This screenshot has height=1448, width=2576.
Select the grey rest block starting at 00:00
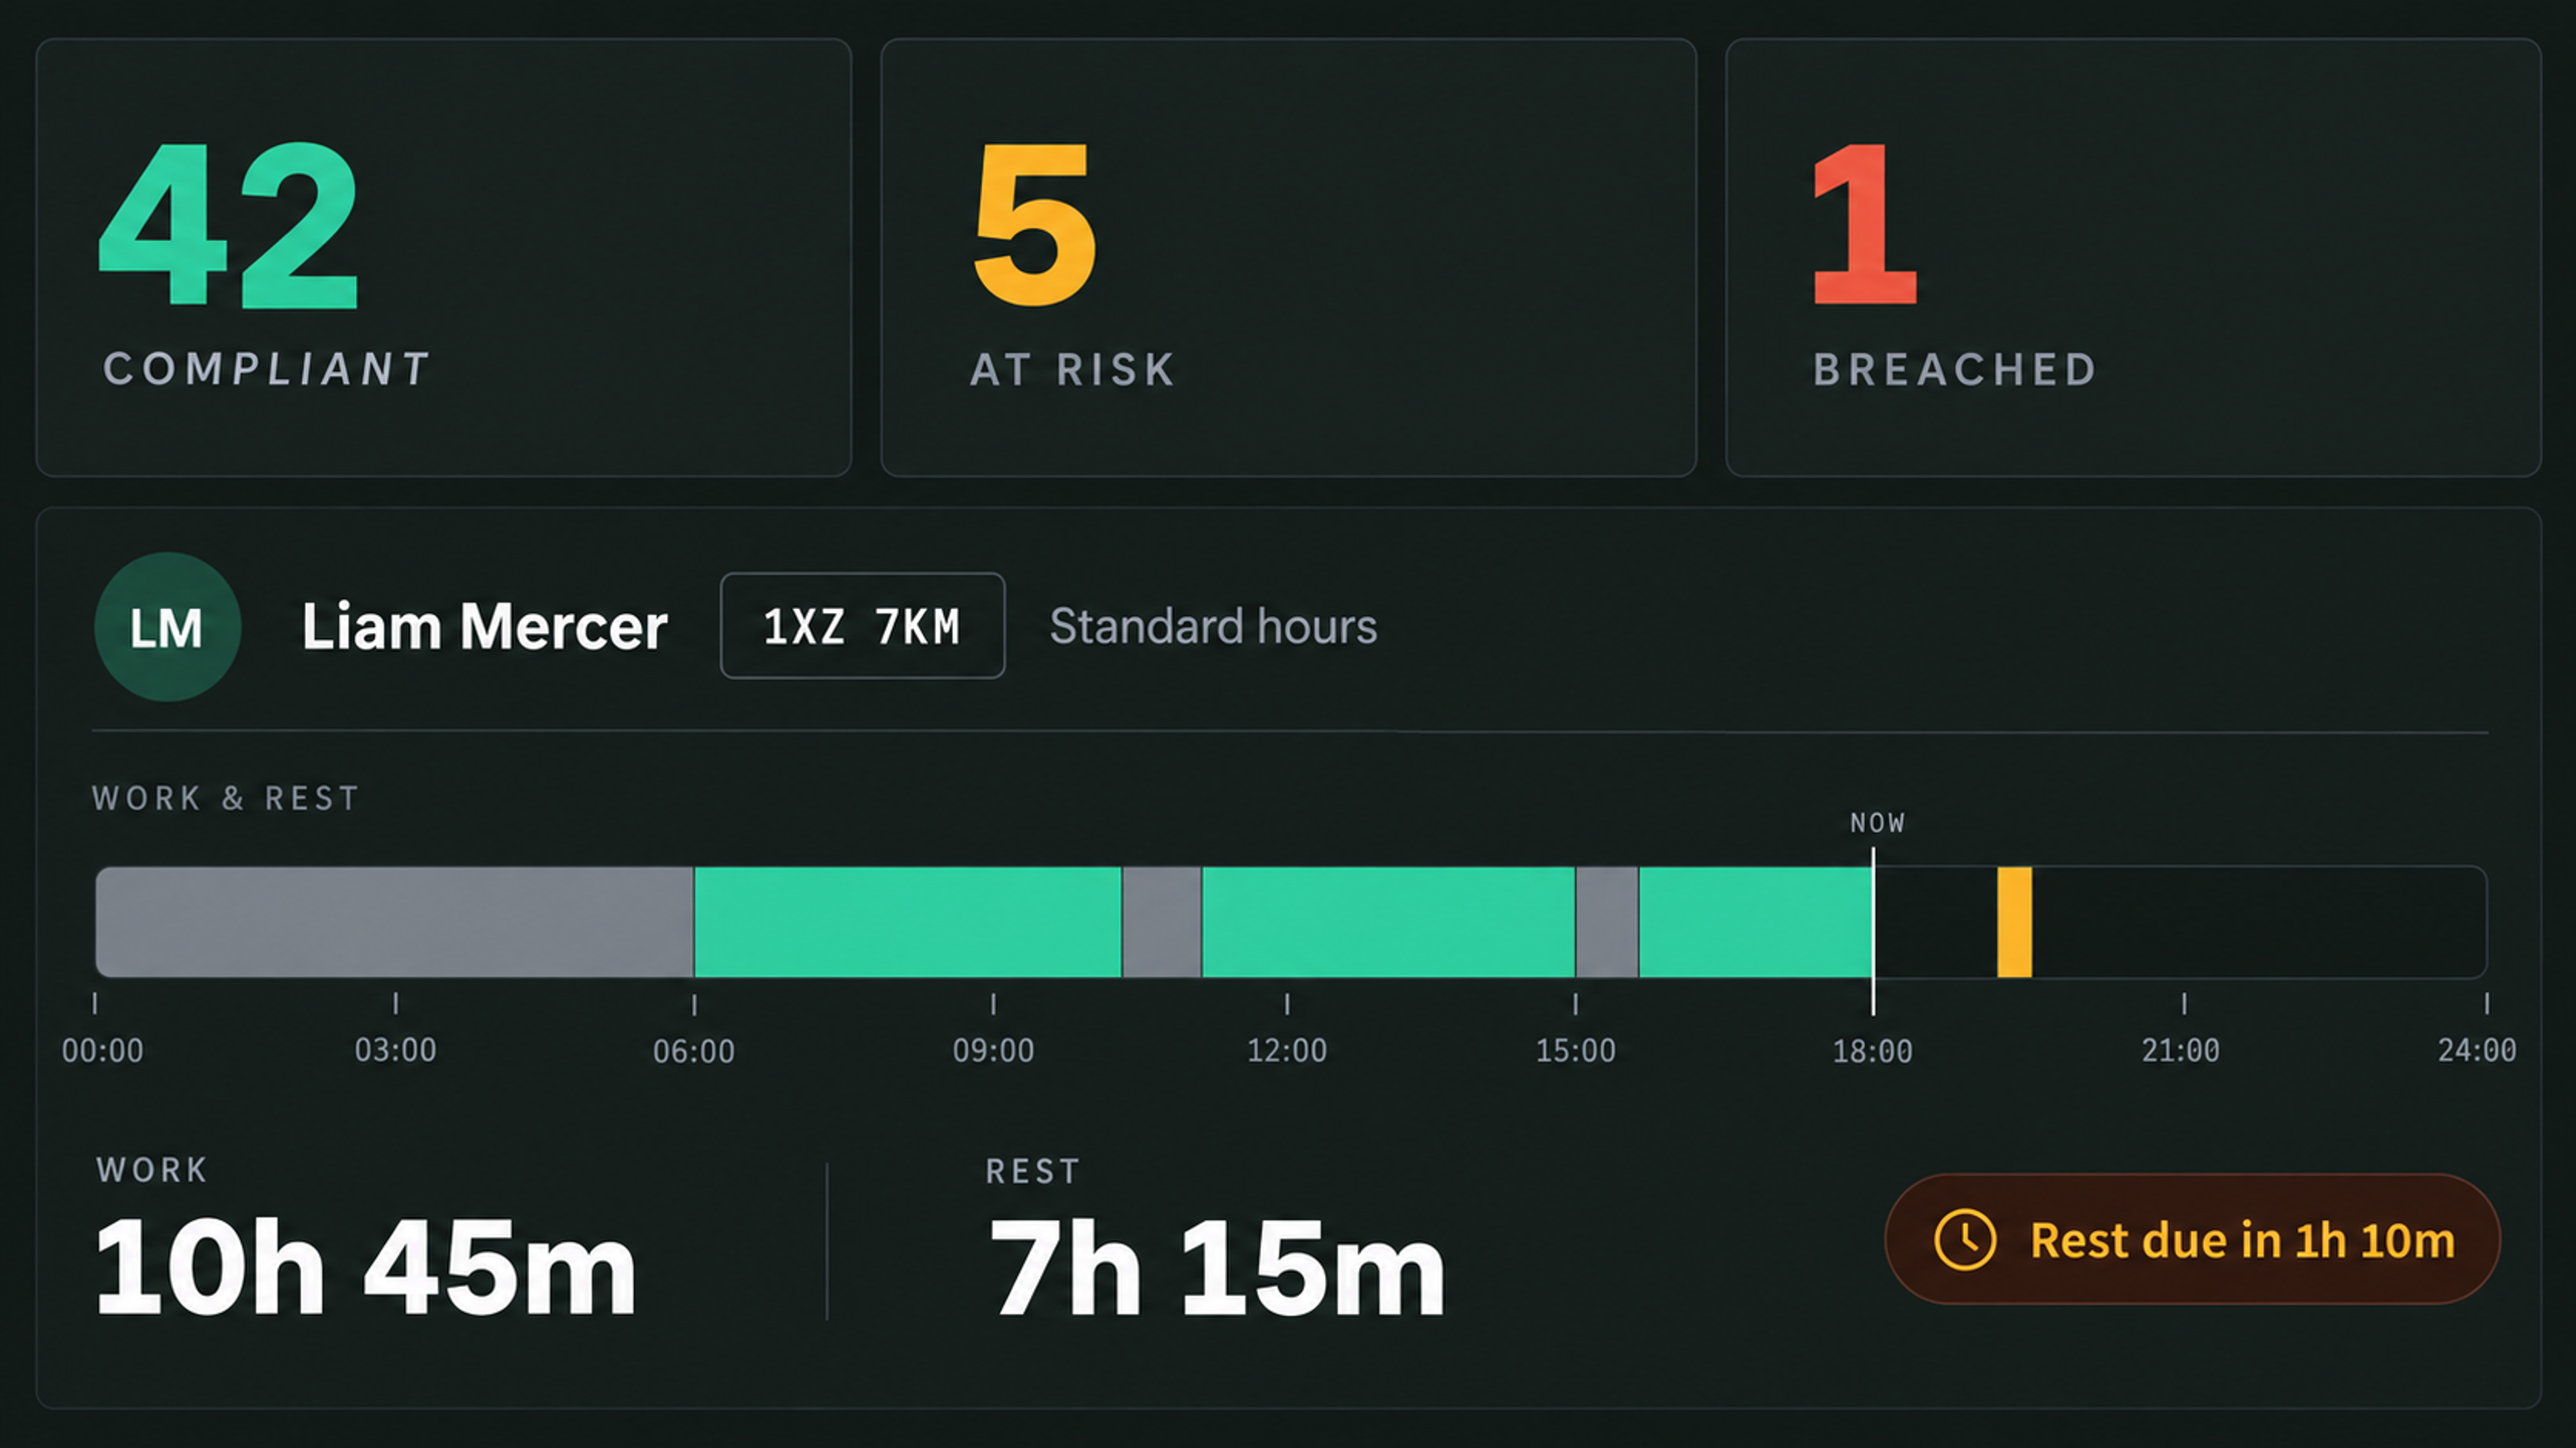[394, 922]
